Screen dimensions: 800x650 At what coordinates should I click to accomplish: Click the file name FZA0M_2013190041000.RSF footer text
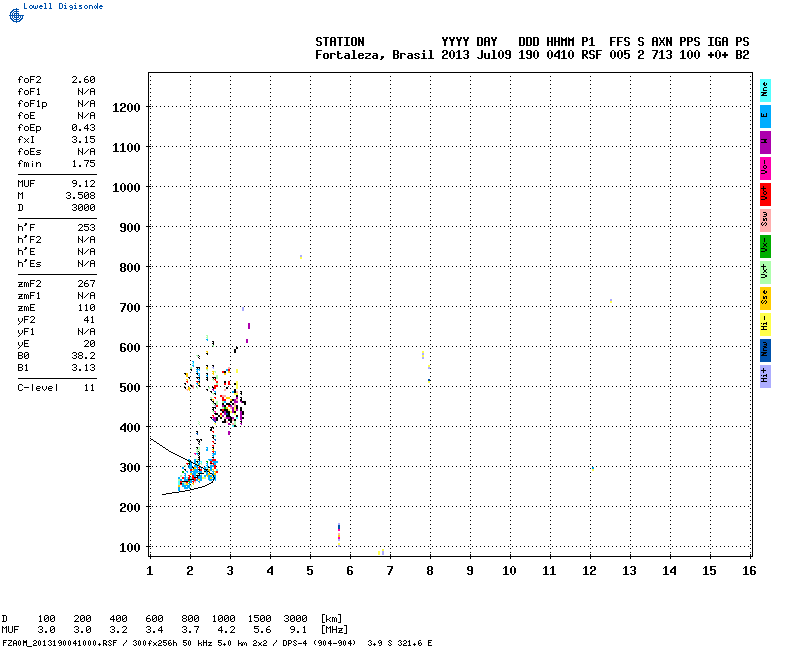click(x=60, y=643)
